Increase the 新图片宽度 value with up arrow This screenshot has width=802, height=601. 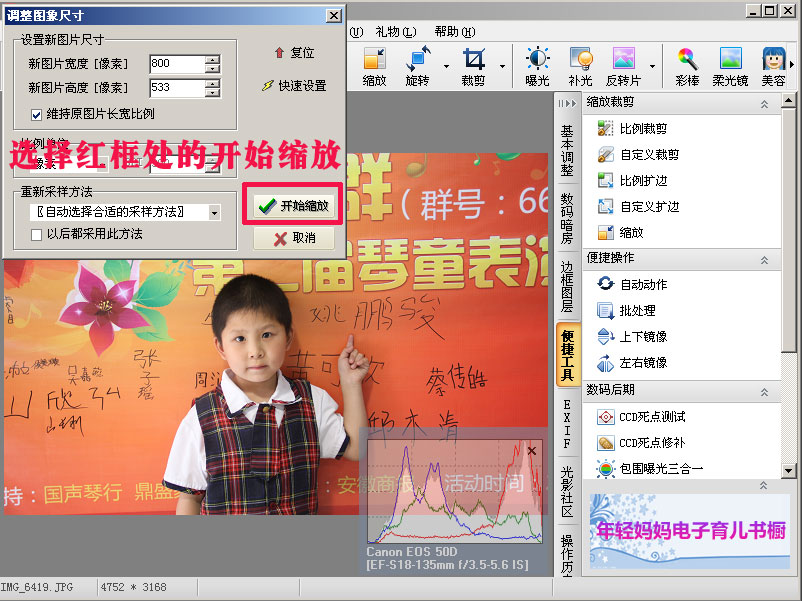(212, 59)
